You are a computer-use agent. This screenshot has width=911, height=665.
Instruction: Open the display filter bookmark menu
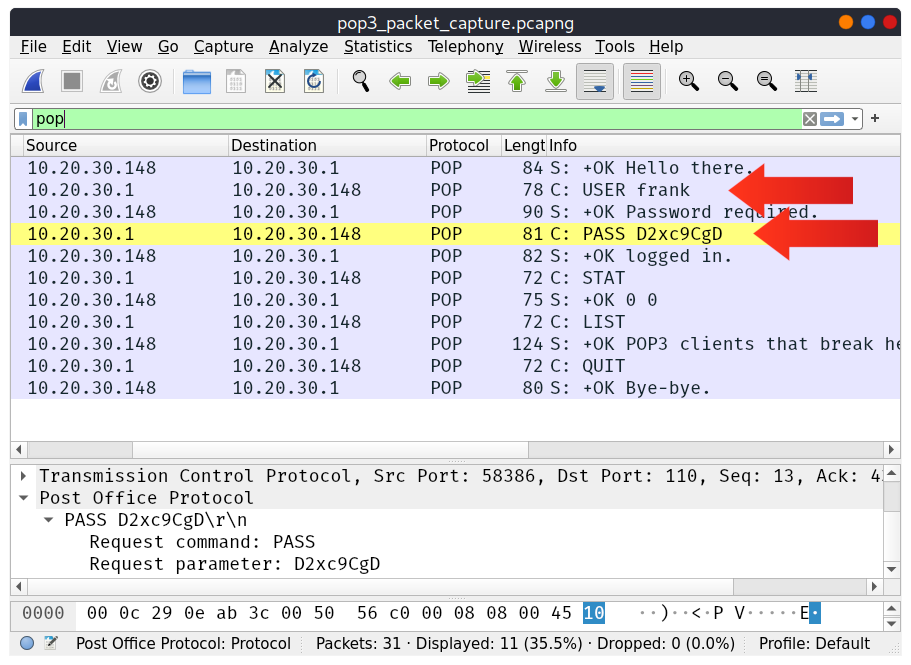[23, 119]
